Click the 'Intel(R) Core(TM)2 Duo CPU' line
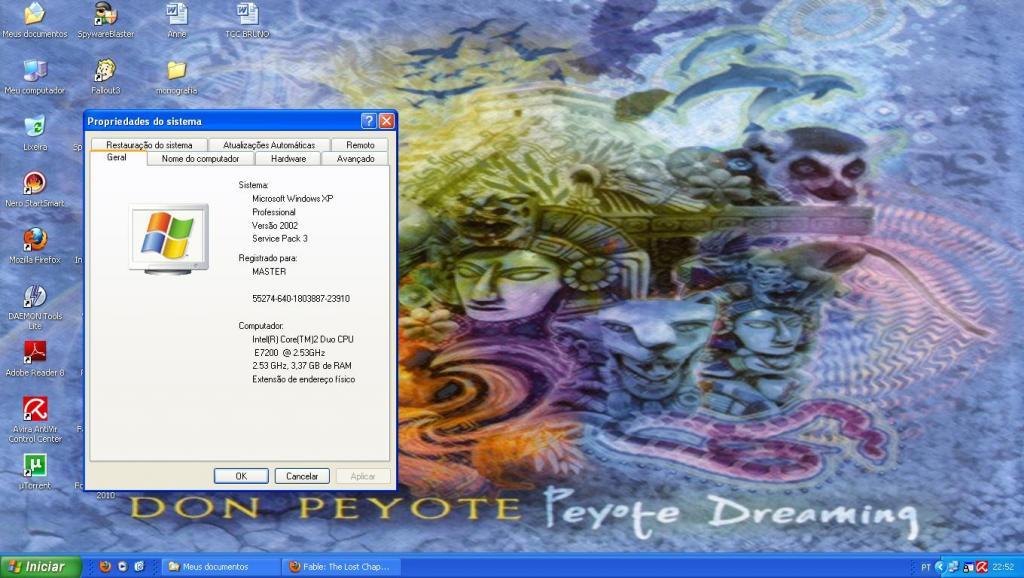The width and height of the screenshot is (1024, 578). click(303, 339)
